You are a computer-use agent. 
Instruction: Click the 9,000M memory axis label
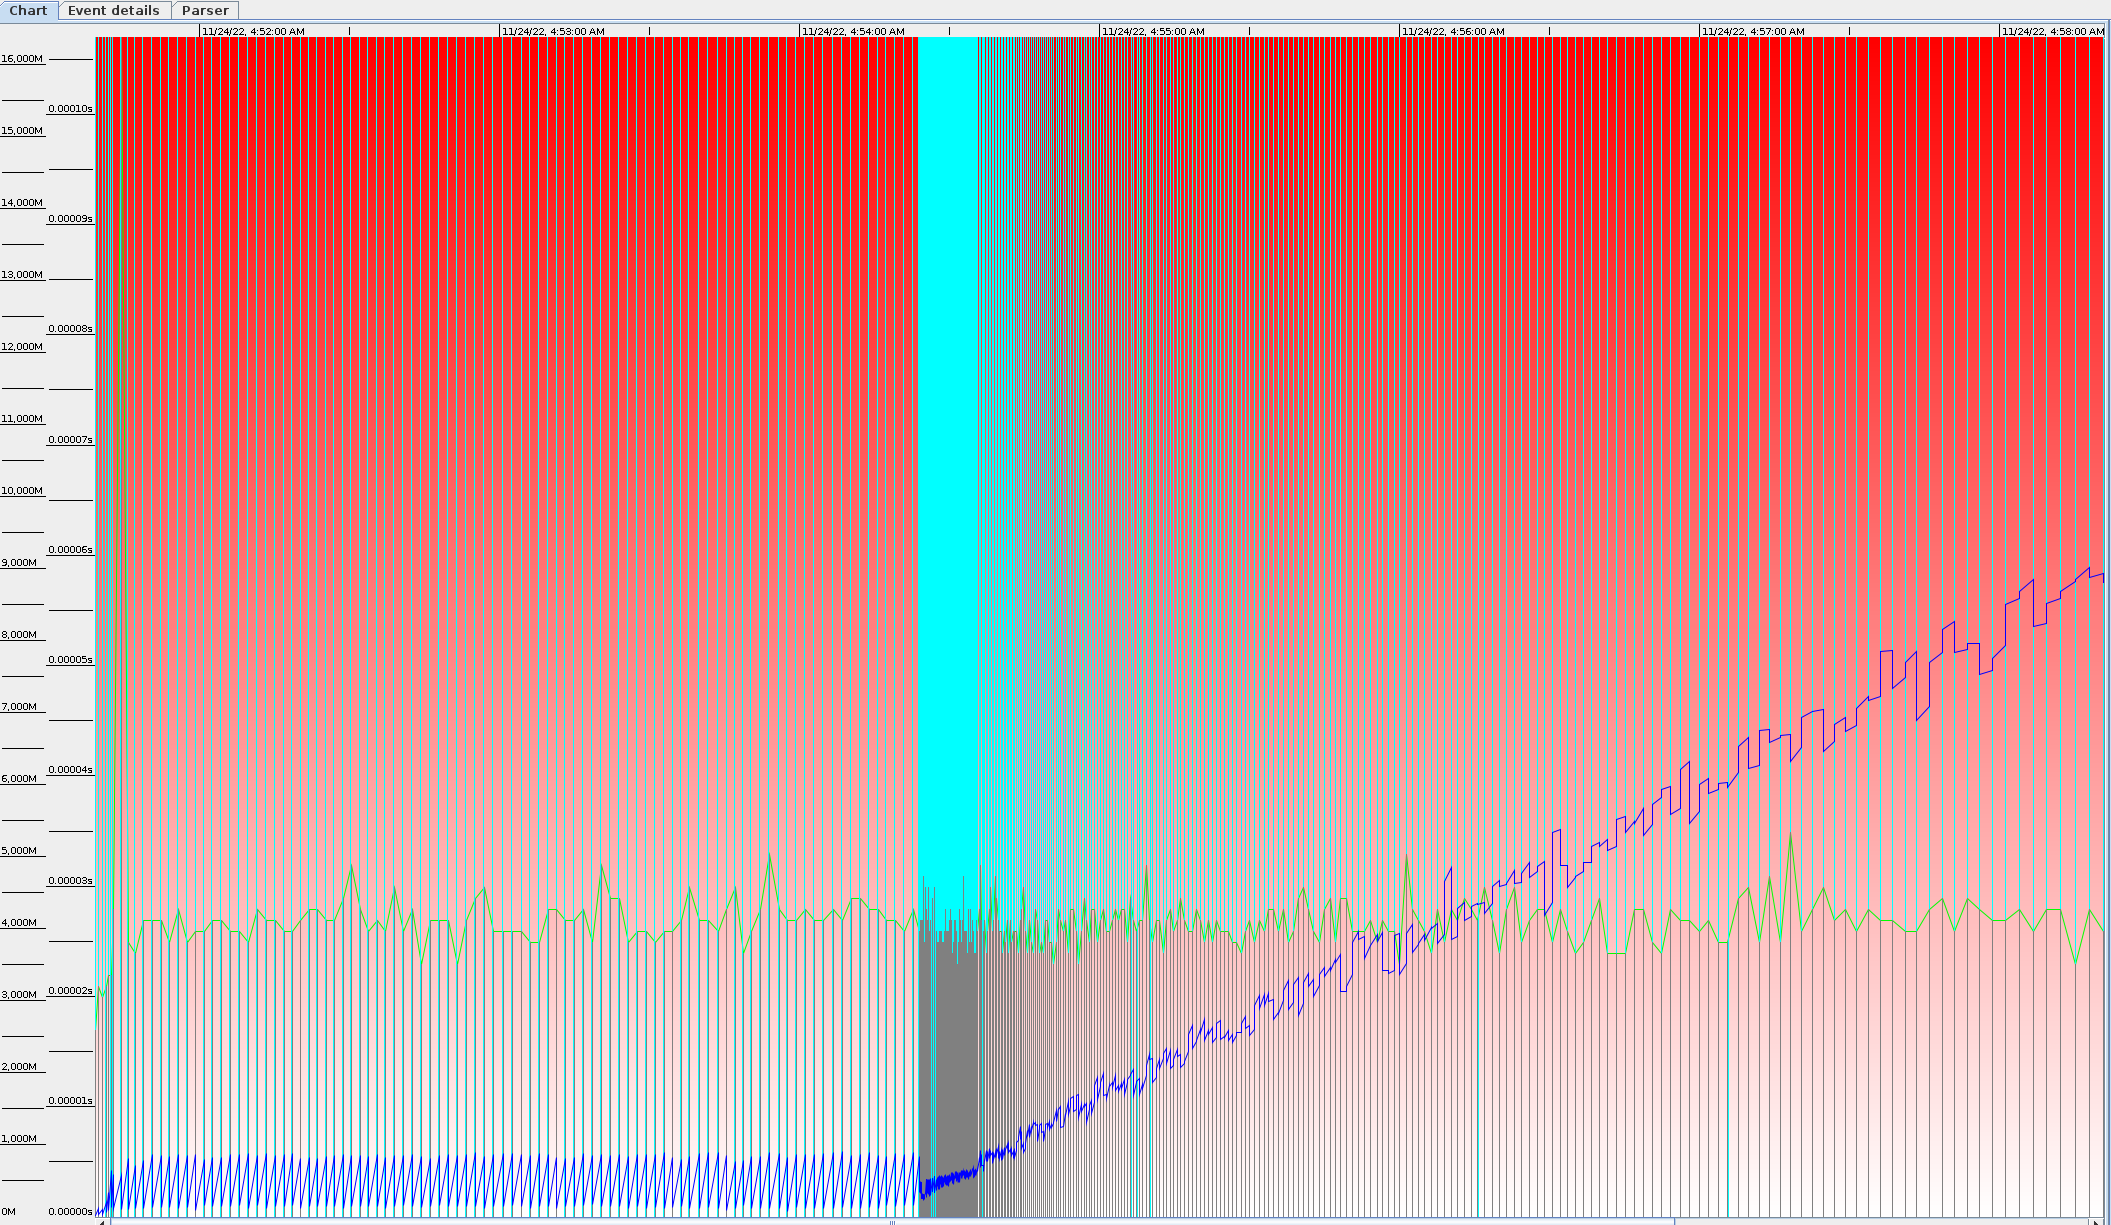19,563
